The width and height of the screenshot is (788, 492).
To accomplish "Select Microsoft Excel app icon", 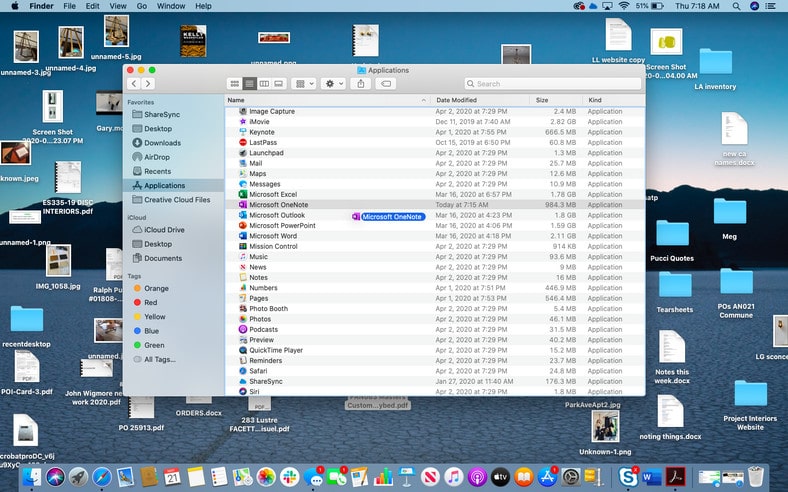I will 243,194.
